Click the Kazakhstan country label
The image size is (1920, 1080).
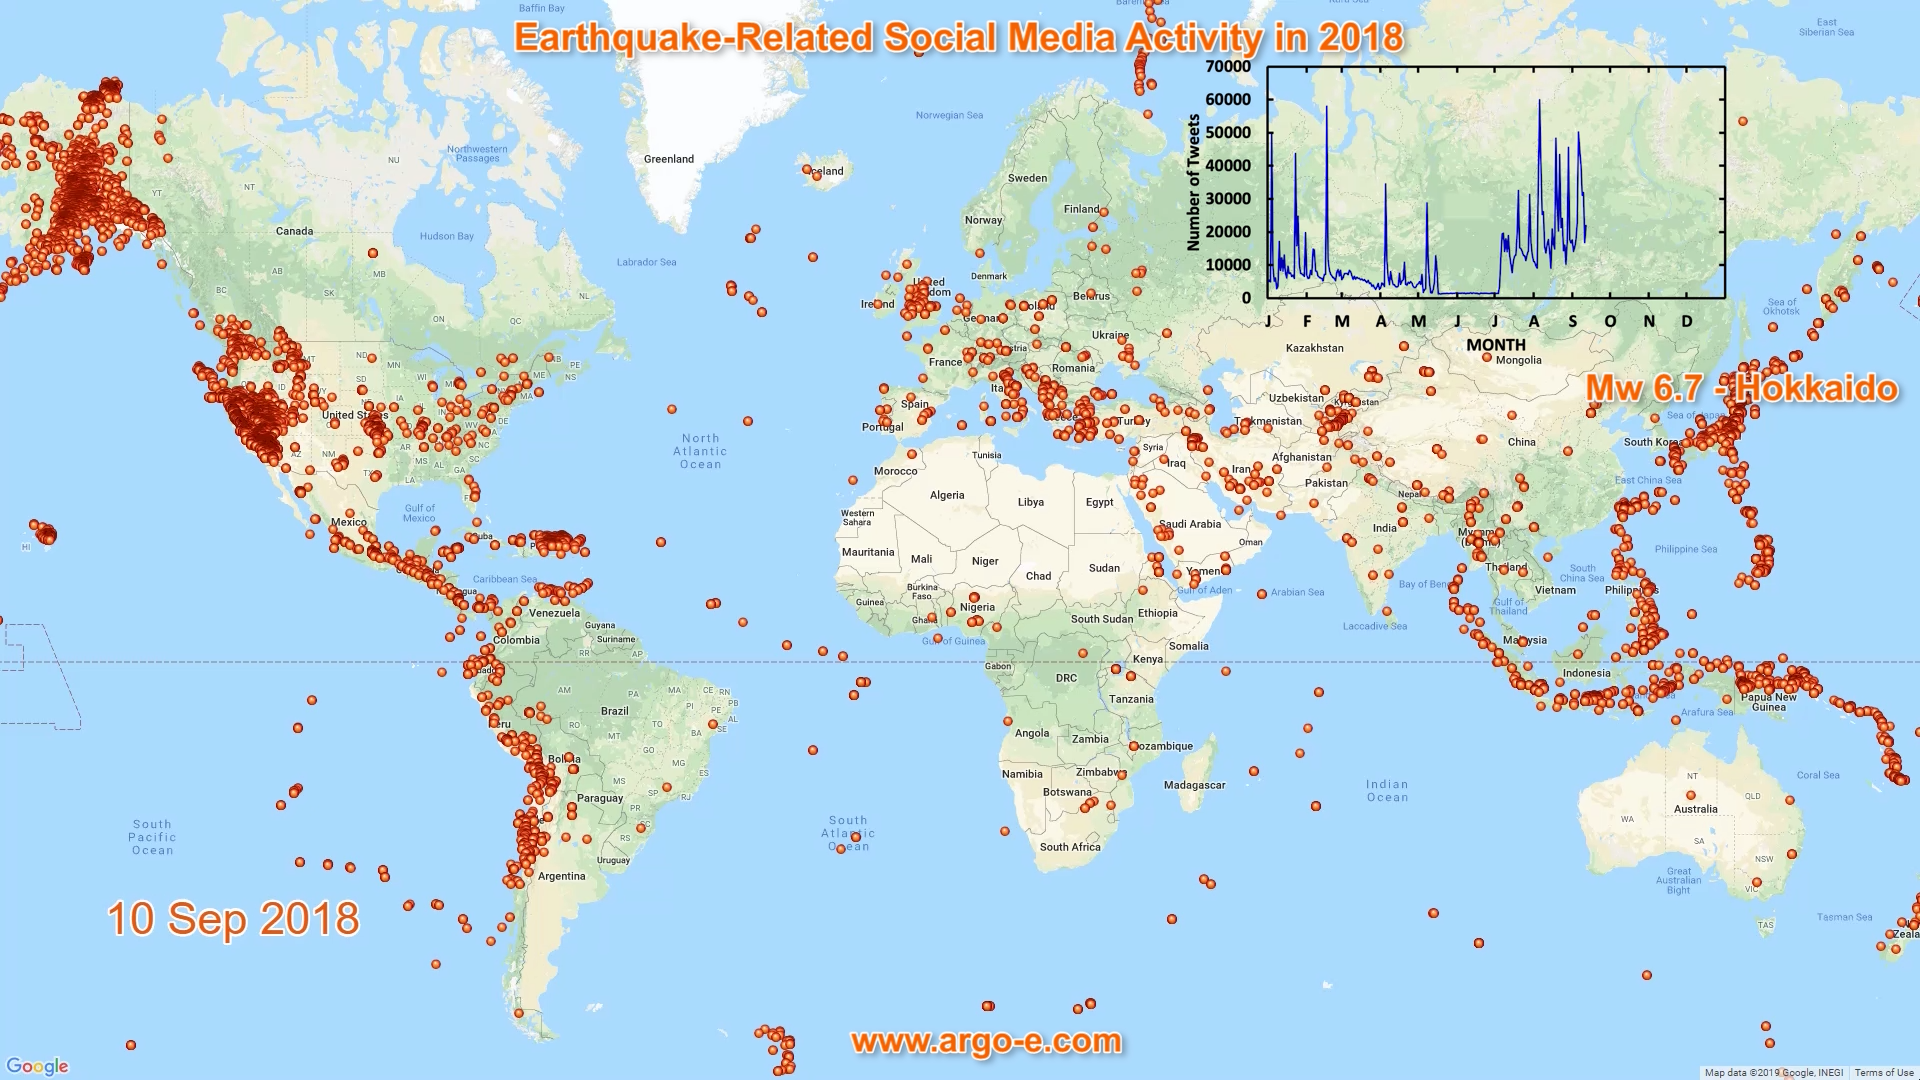pyautogui.click(x=1314, y=348)
